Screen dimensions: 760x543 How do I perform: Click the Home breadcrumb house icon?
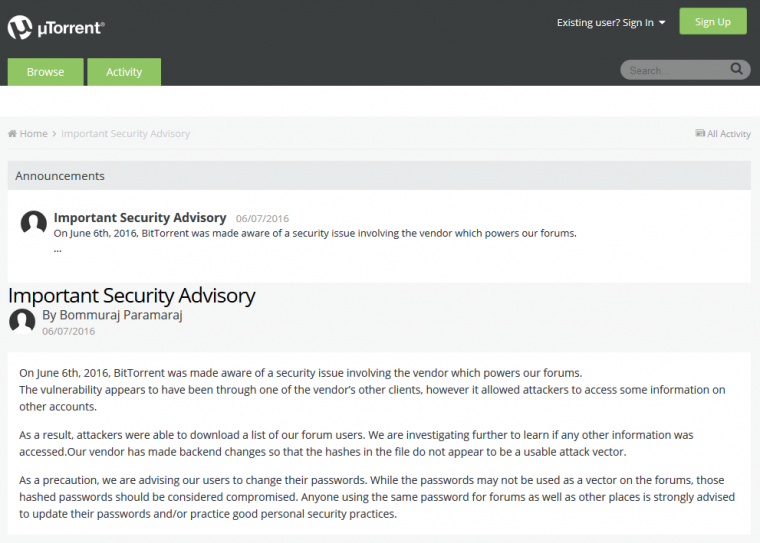tap(12, 133)
